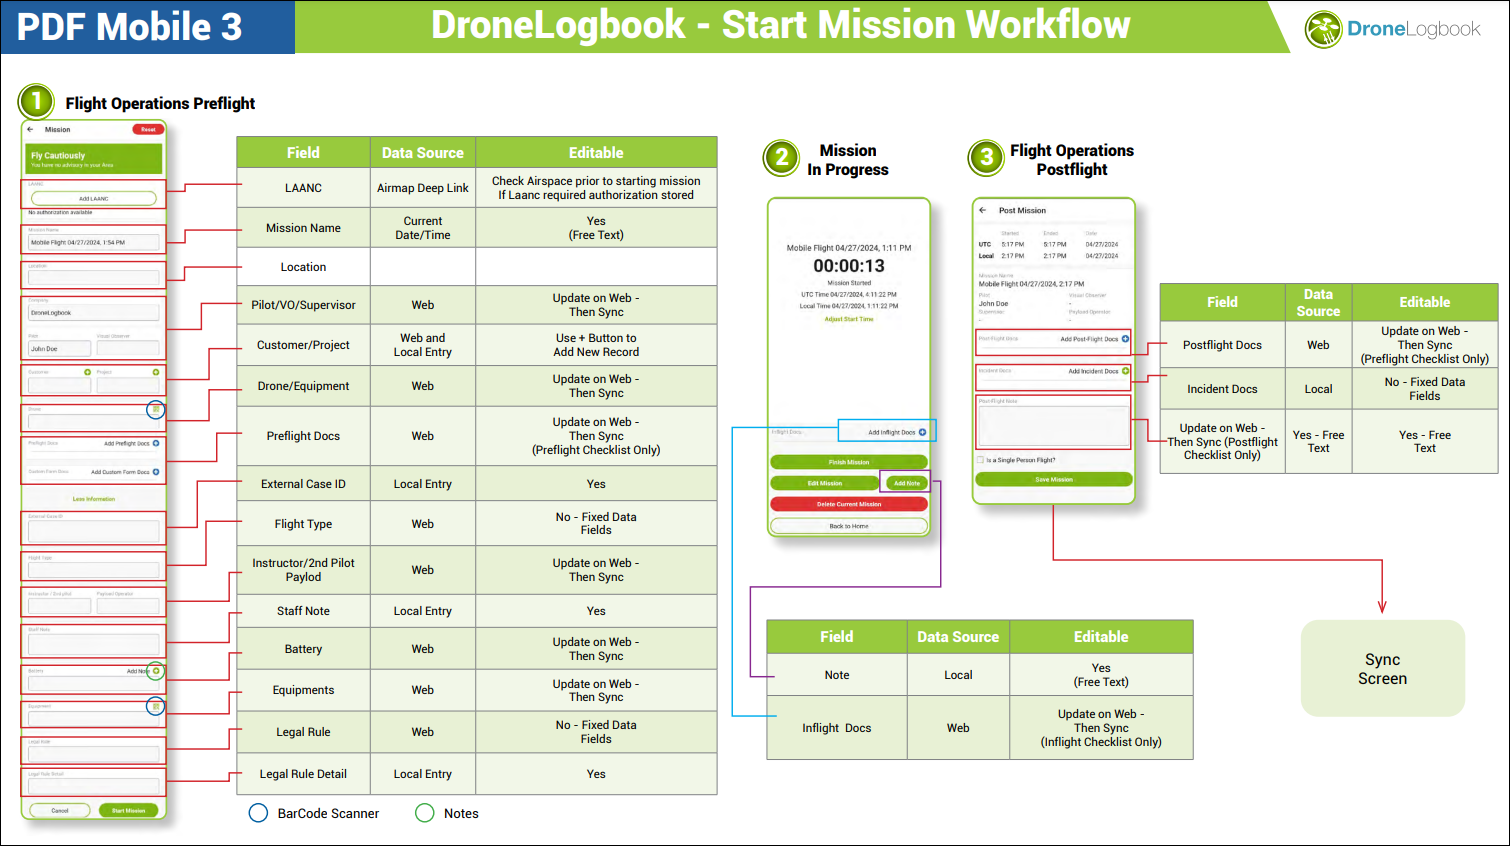This screenshot has width=1510, height=846.
Task: Tap the Cancel button on Mission screen
Action: [x=60, y=810]
